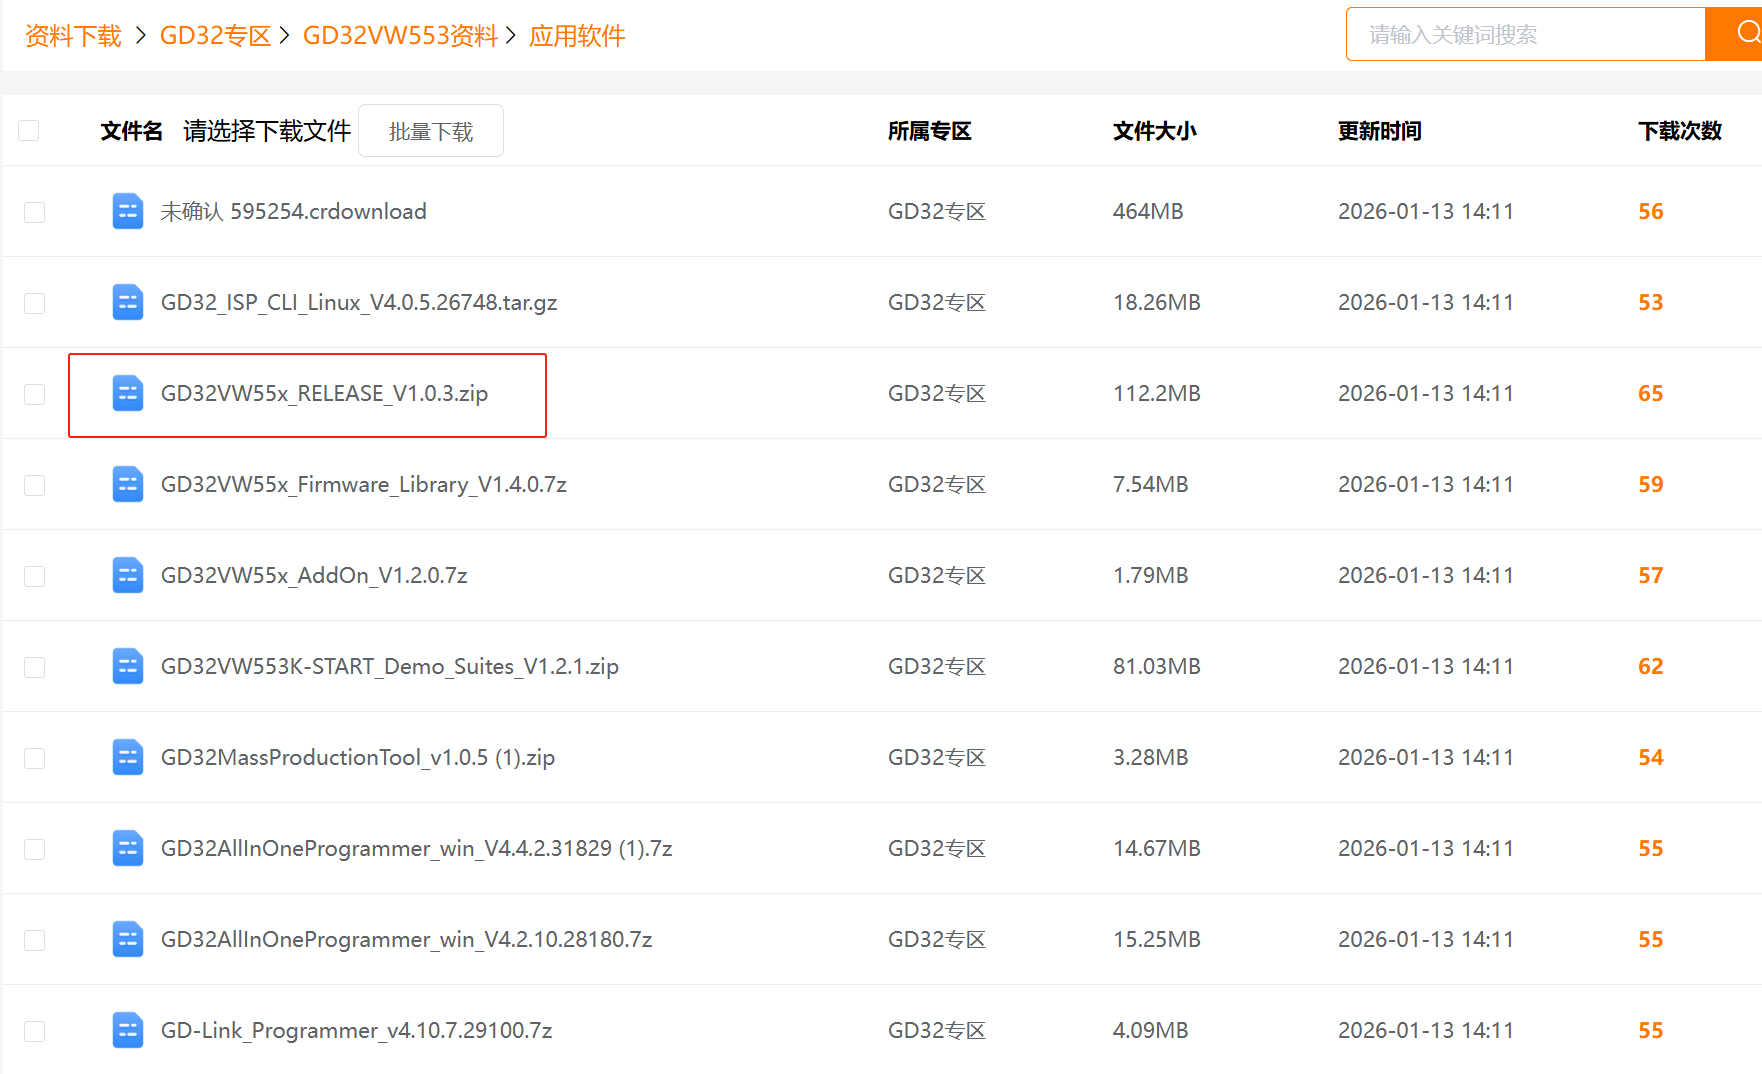Download GD32VW55x_RELEASE_V1.0.3.zip
Image resolution: width=1762 pixels, height=1074 pixels.
point(325,393)
